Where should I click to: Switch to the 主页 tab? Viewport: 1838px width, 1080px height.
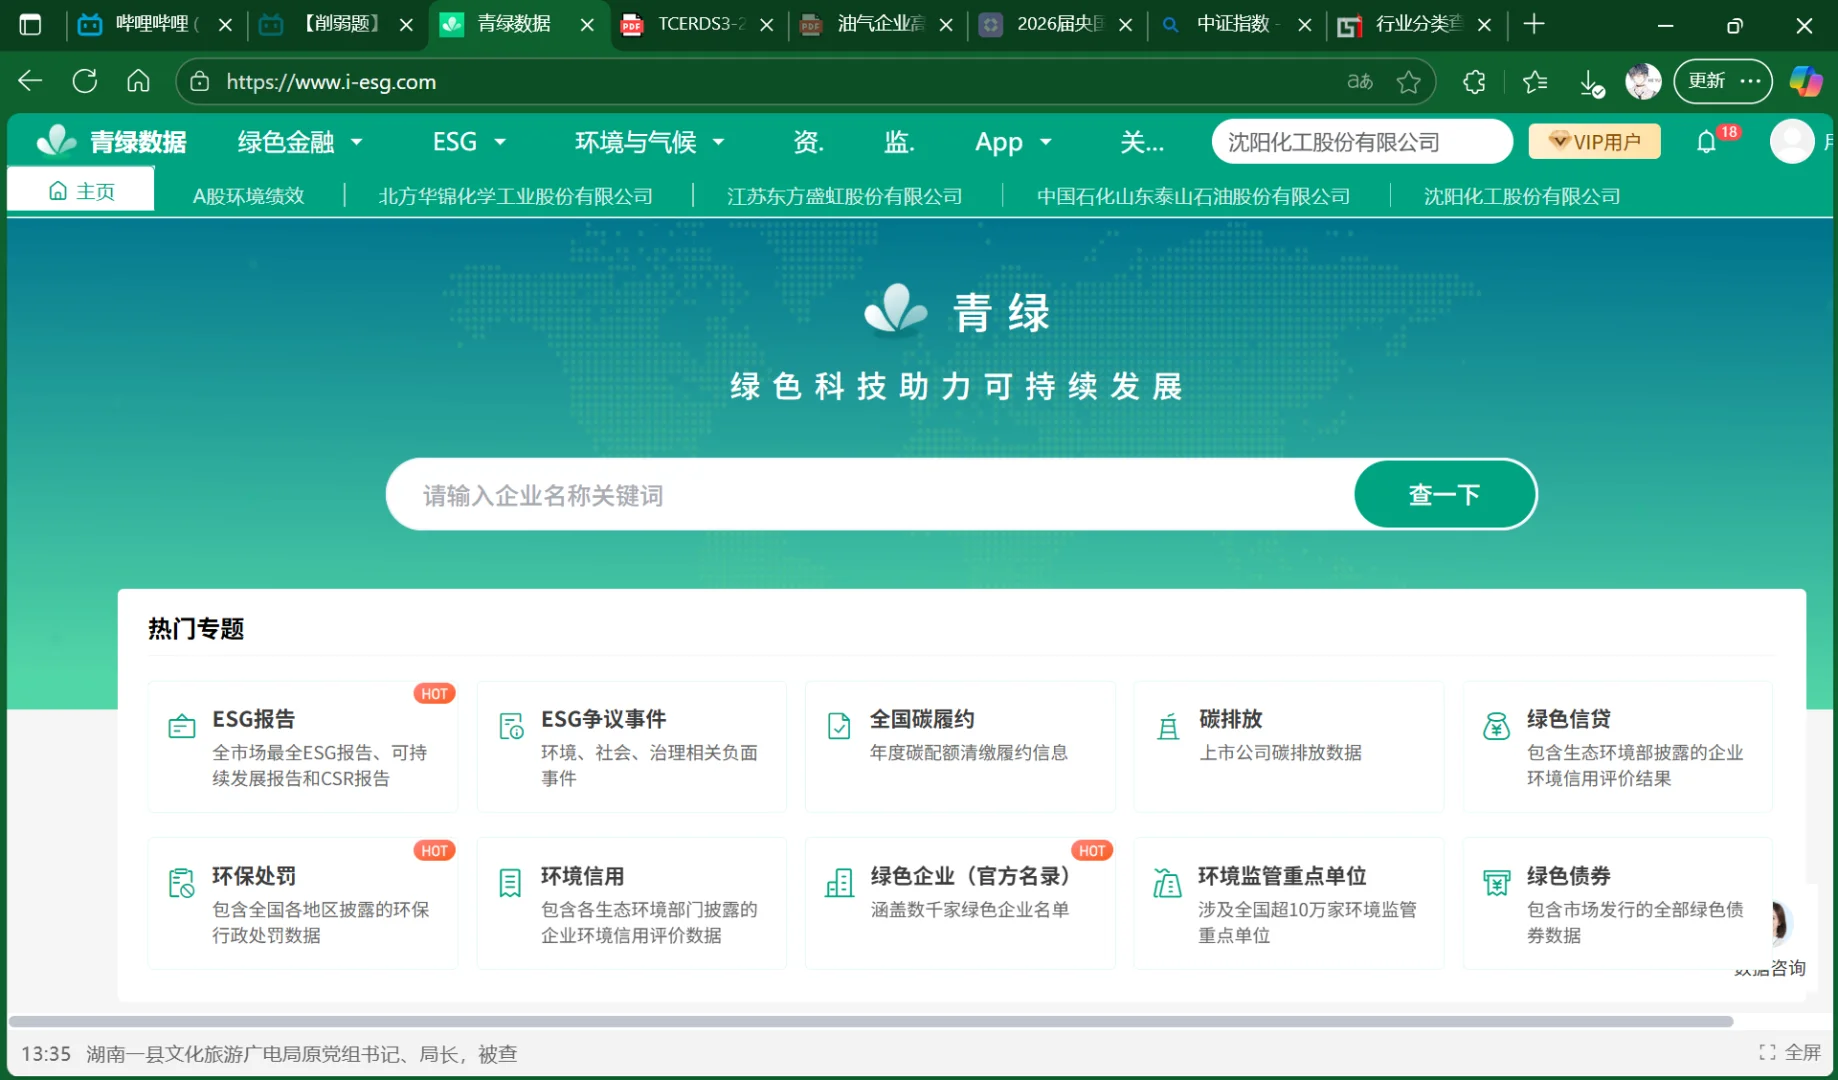tap(81, 190)
